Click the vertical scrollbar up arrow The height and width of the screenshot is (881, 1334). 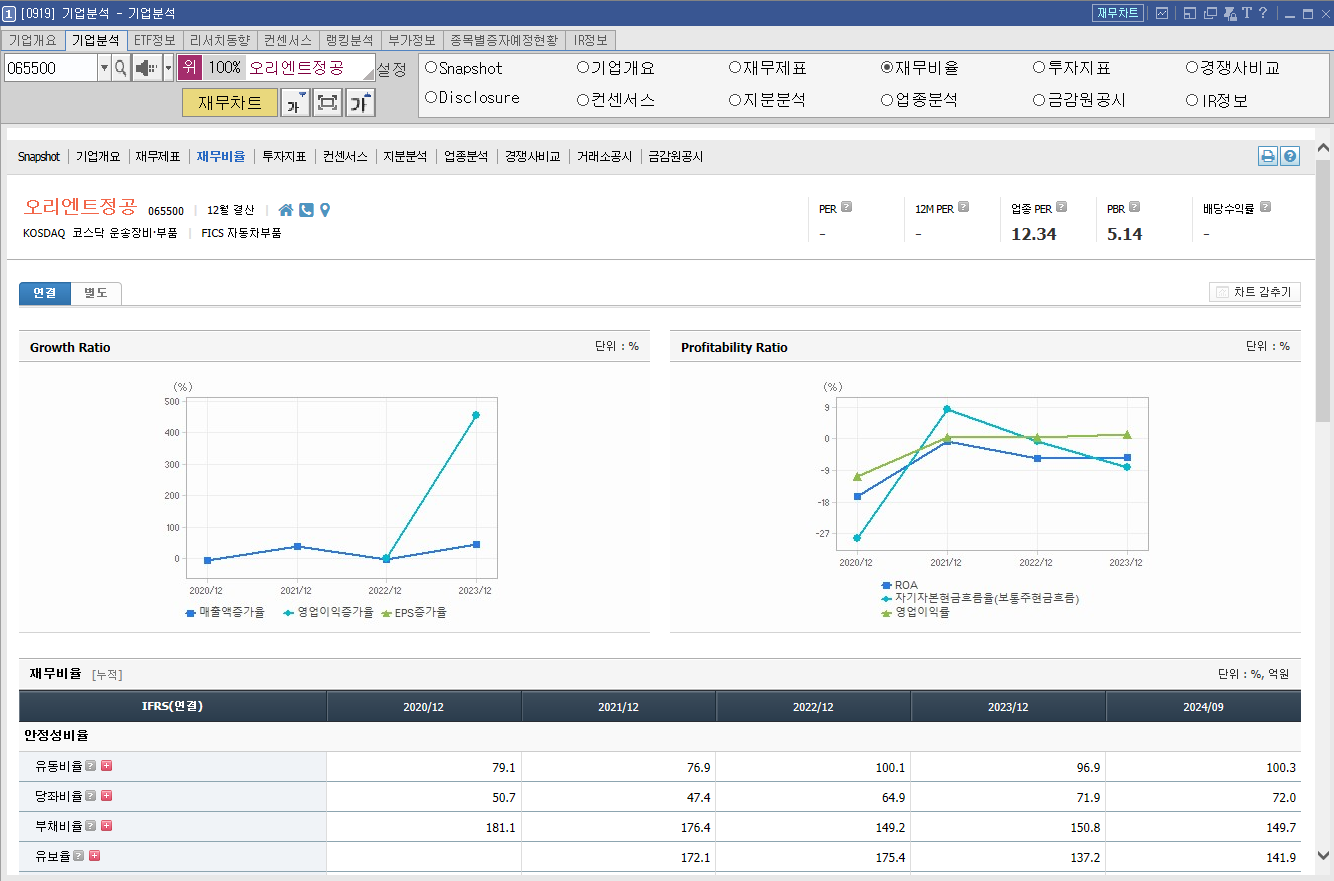[x=1323, y=149]
